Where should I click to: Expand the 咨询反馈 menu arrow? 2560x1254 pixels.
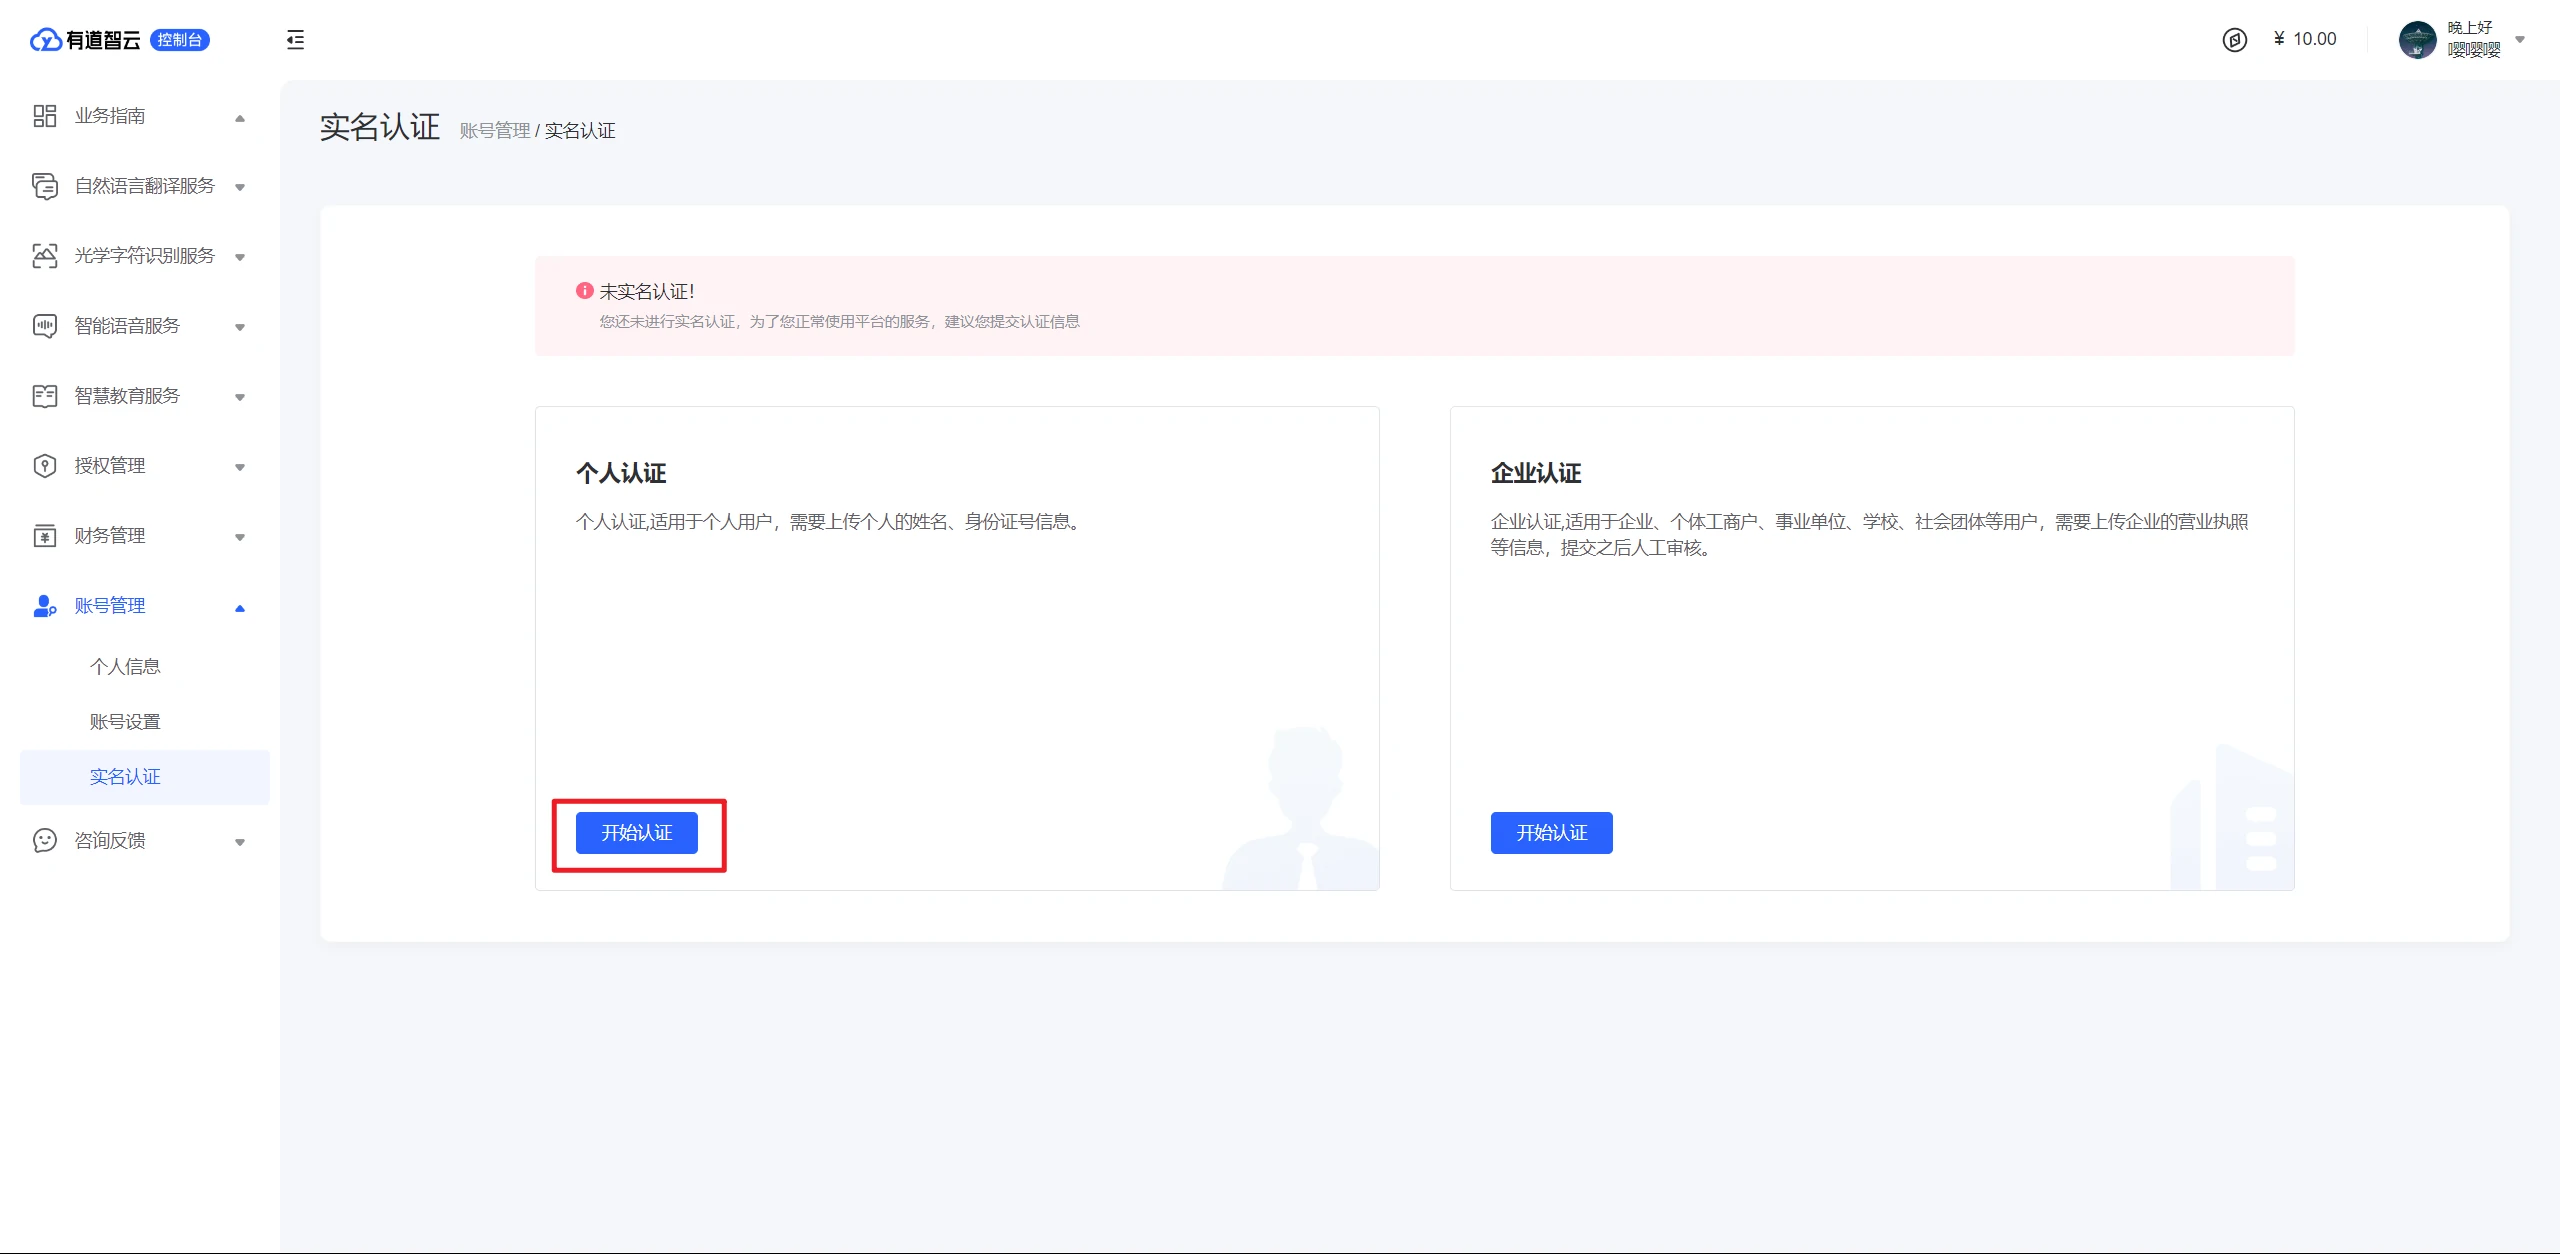[x=240, y=842]
